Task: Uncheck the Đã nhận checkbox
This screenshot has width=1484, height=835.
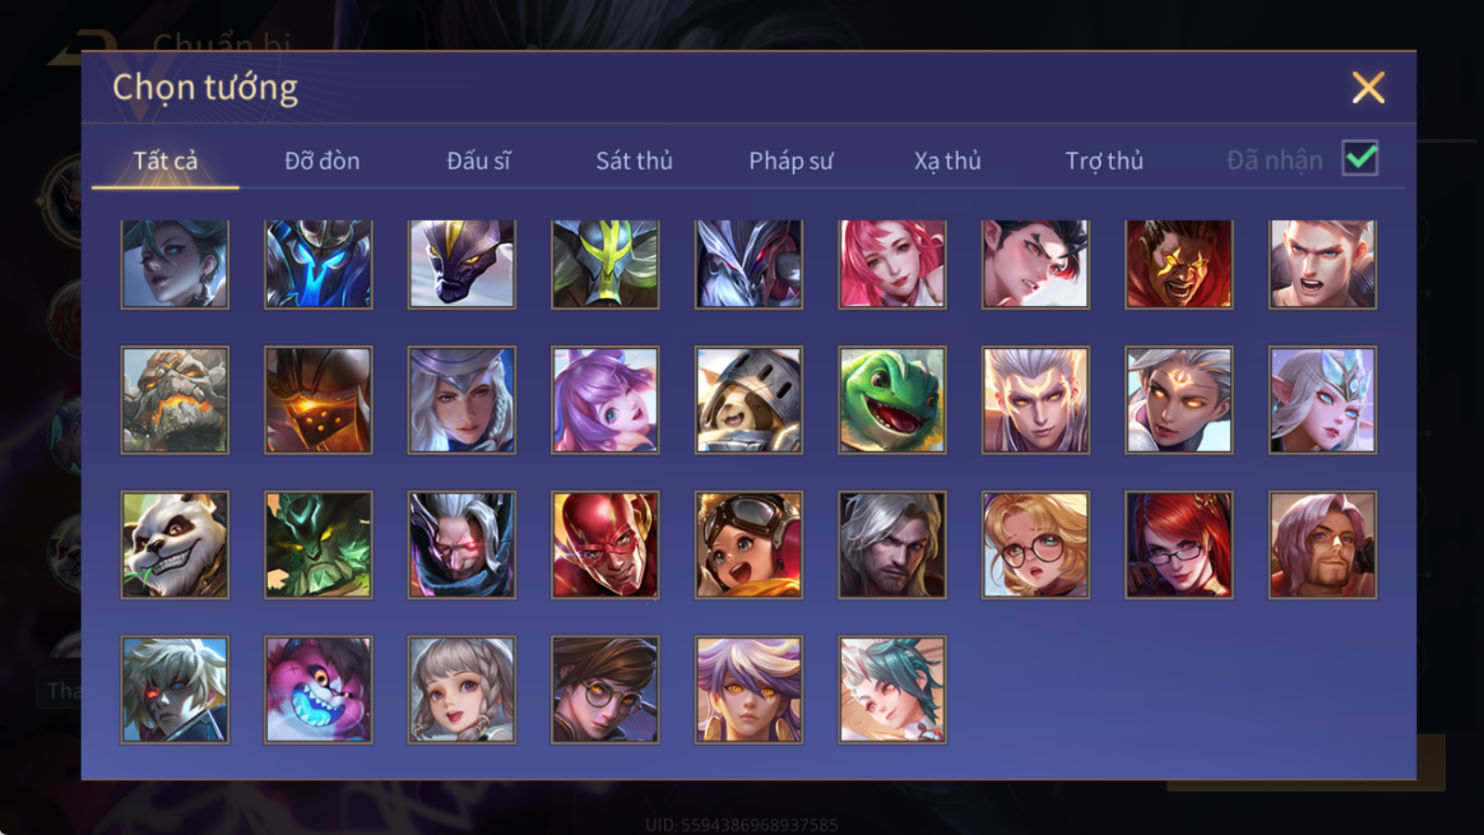Action: click(1360, 158)
